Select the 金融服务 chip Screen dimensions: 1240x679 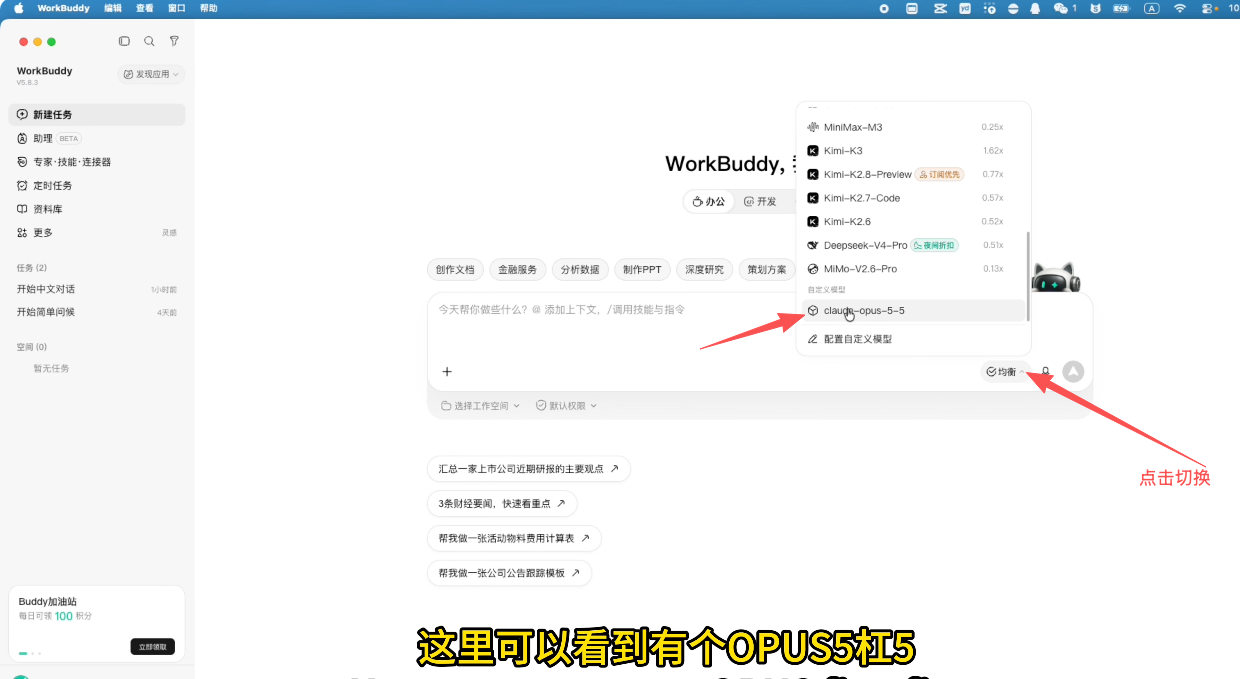coord(518,270)
